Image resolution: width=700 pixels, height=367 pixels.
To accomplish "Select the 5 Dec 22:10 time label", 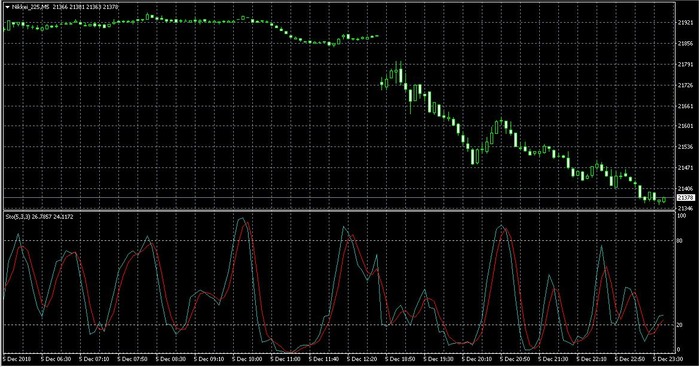I will pos(592,359).
